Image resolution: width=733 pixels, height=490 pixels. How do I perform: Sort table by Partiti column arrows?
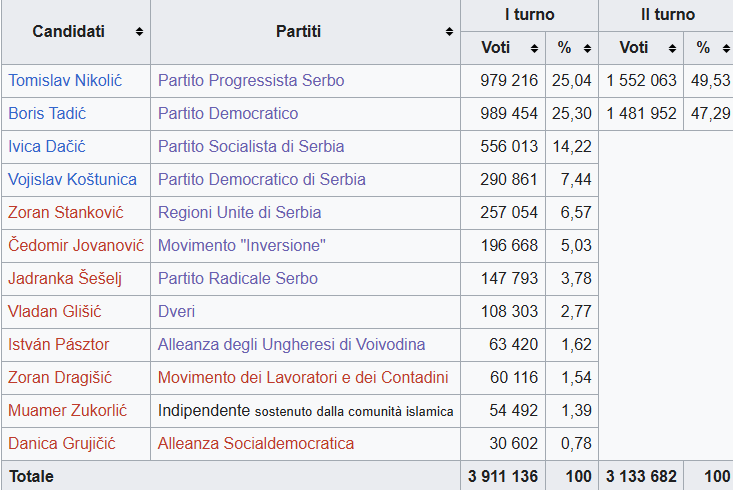click(x=449, y=32)
